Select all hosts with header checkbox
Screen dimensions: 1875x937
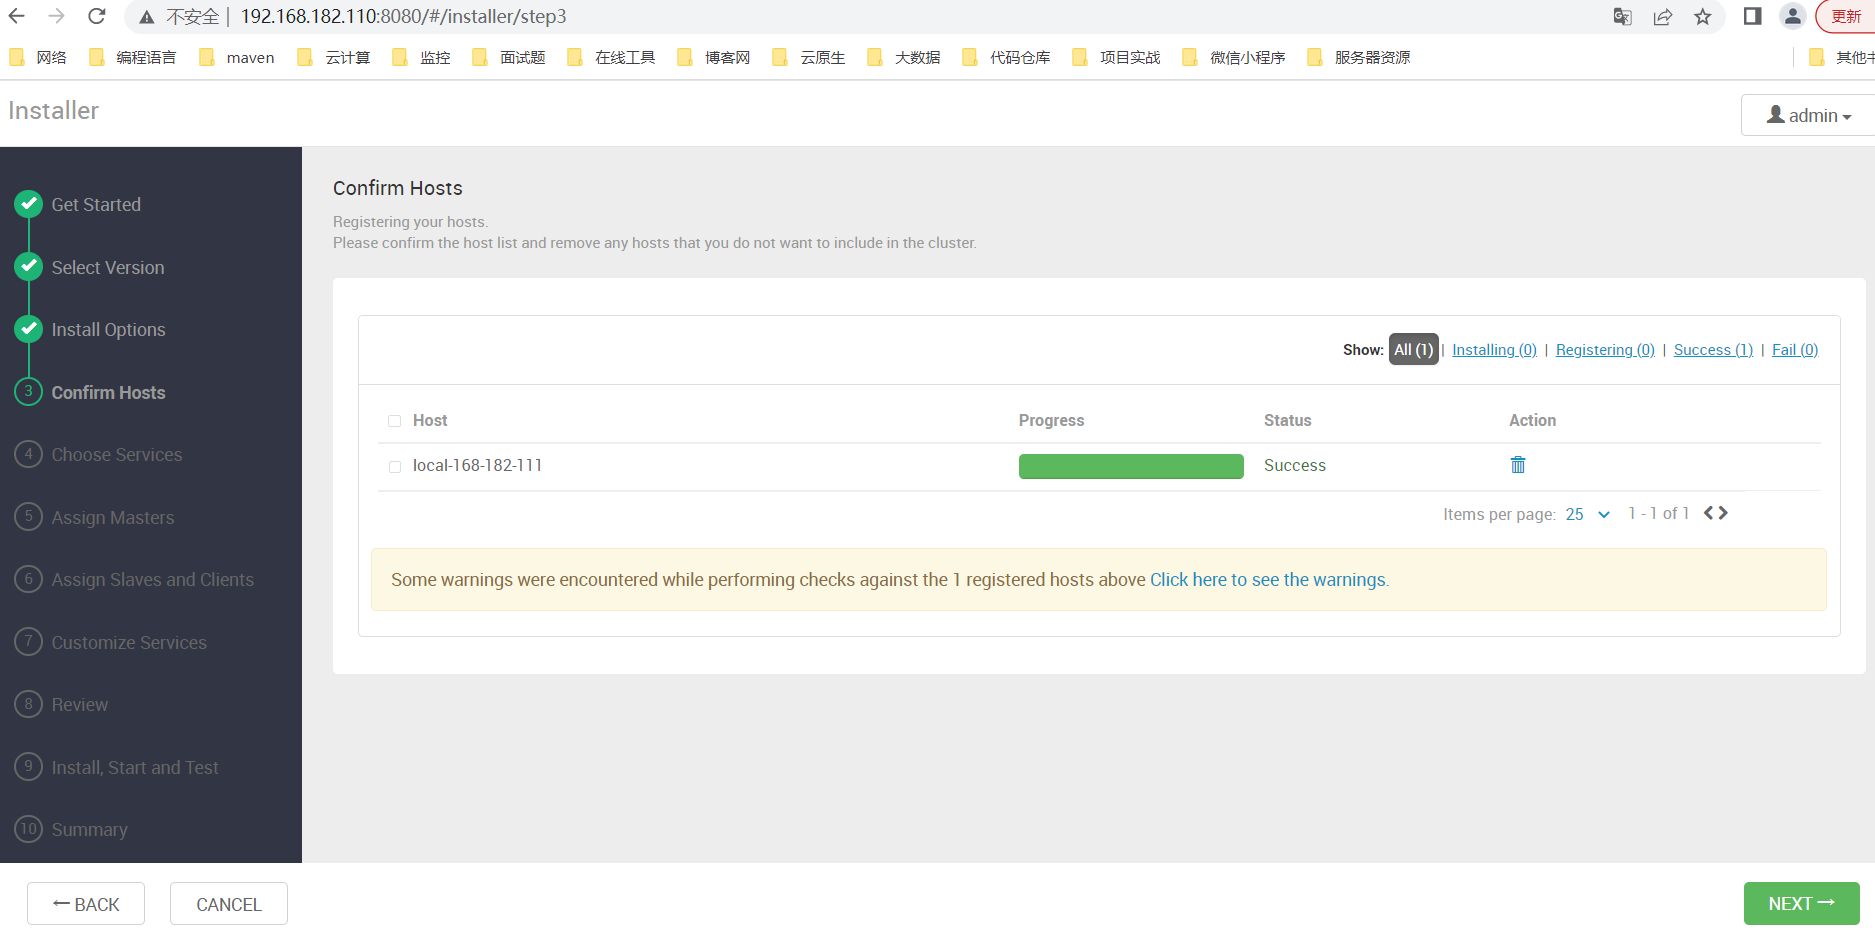[395, 421]
